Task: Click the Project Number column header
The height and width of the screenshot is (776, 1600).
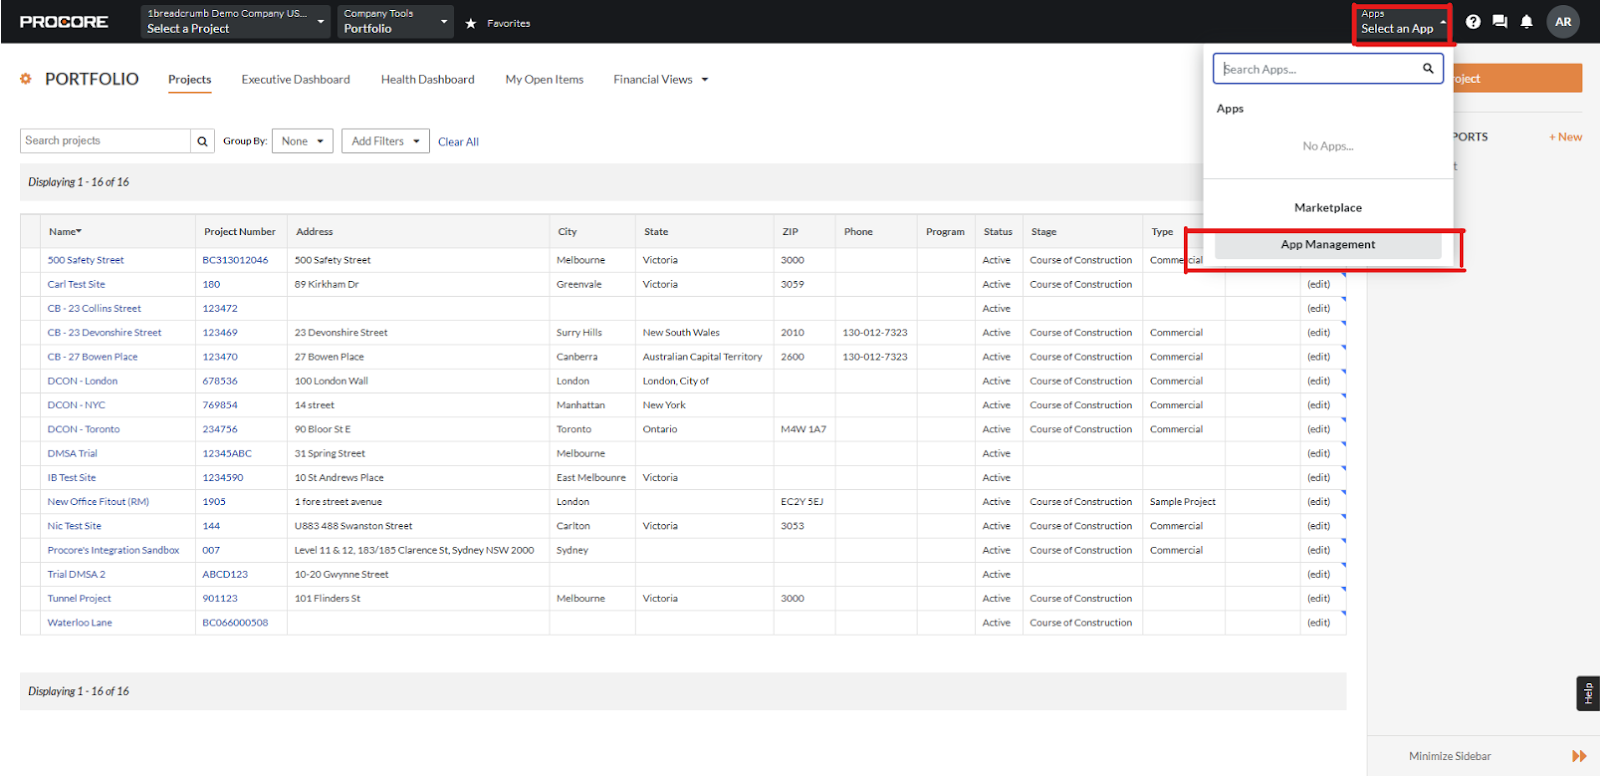Action: (x=240, y=232)
